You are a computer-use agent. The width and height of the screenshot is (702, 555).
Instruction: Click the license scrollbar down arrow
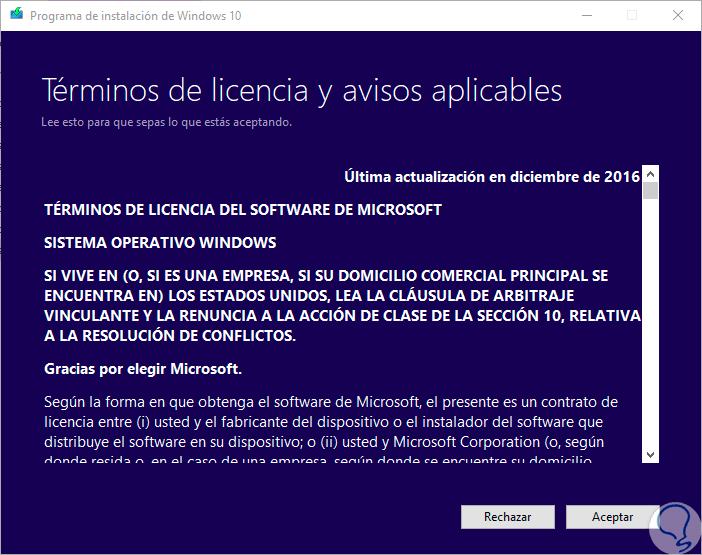651,455
